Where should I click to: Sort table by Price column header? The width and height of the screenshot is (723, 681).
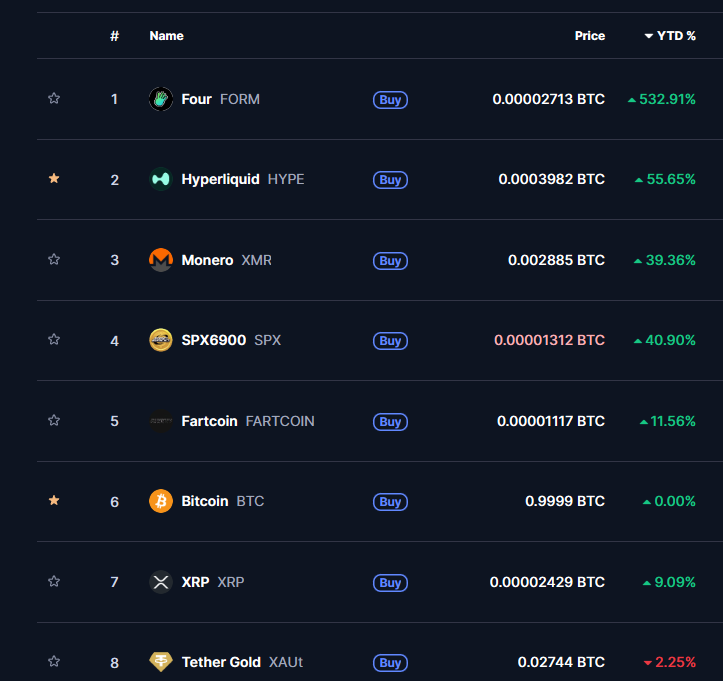(x=589, y=36)
